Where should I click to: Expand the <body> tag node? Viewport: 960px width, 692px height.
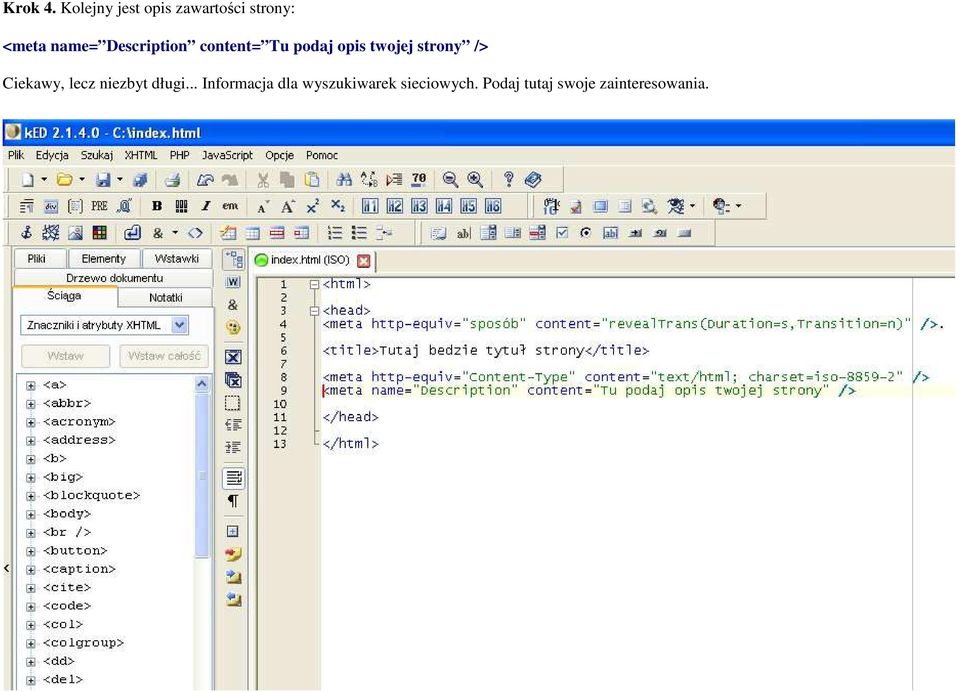(31, 514)
